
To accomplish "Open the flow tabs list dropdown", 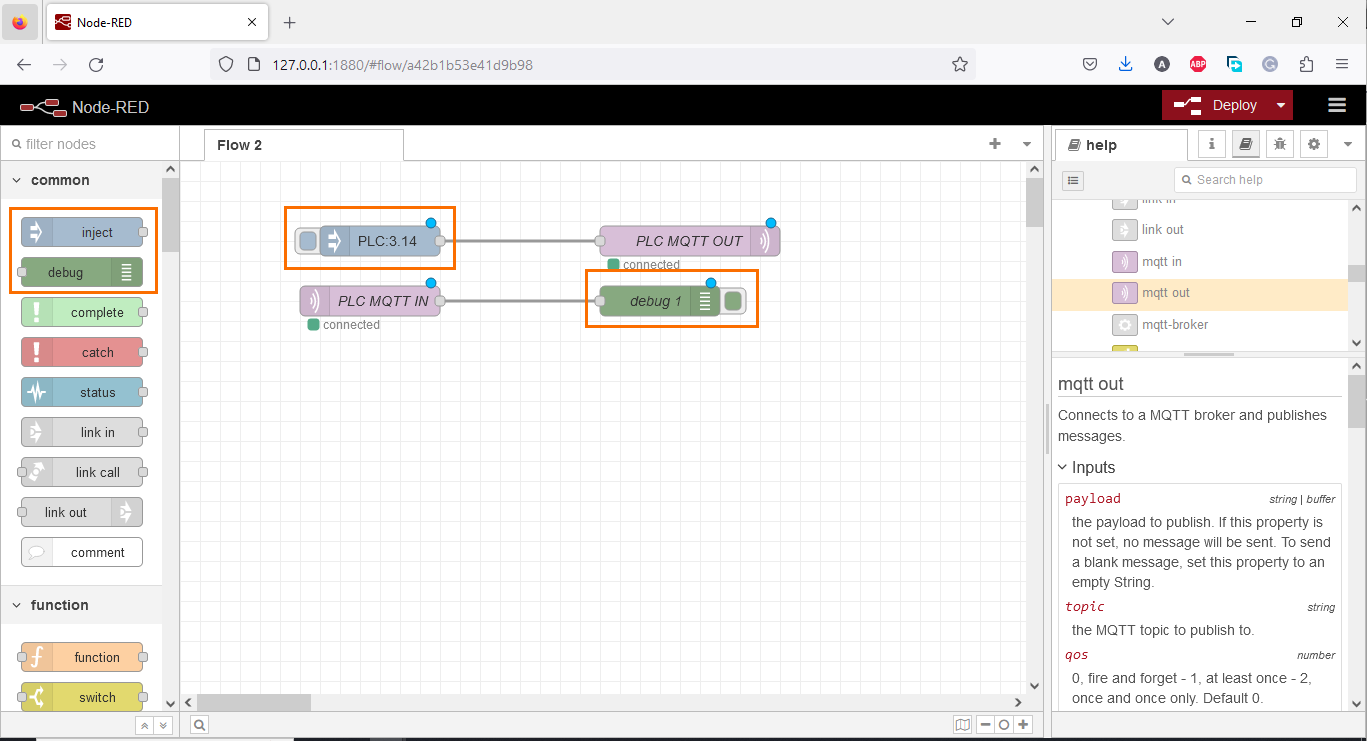I will click(x=1027, y=144).
